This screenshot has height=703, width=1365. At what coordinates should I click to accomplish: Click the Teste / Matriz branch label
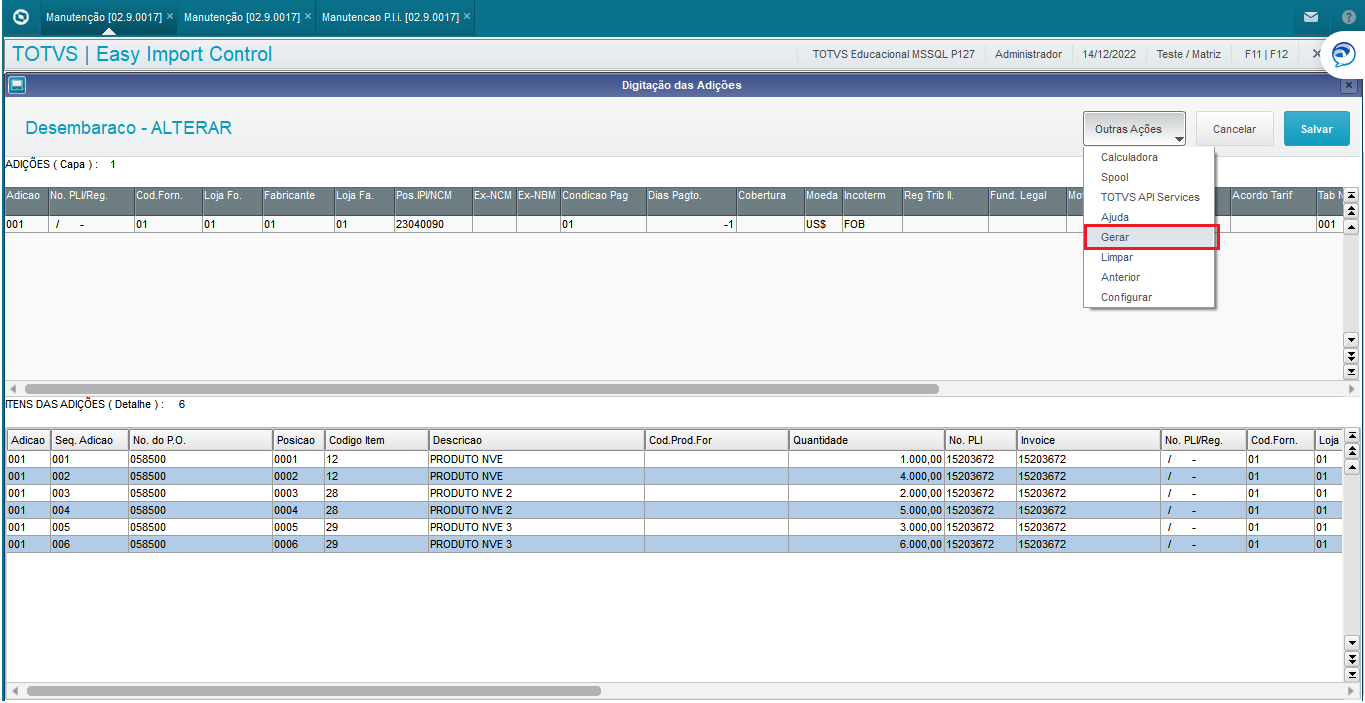coord(1188,54)
